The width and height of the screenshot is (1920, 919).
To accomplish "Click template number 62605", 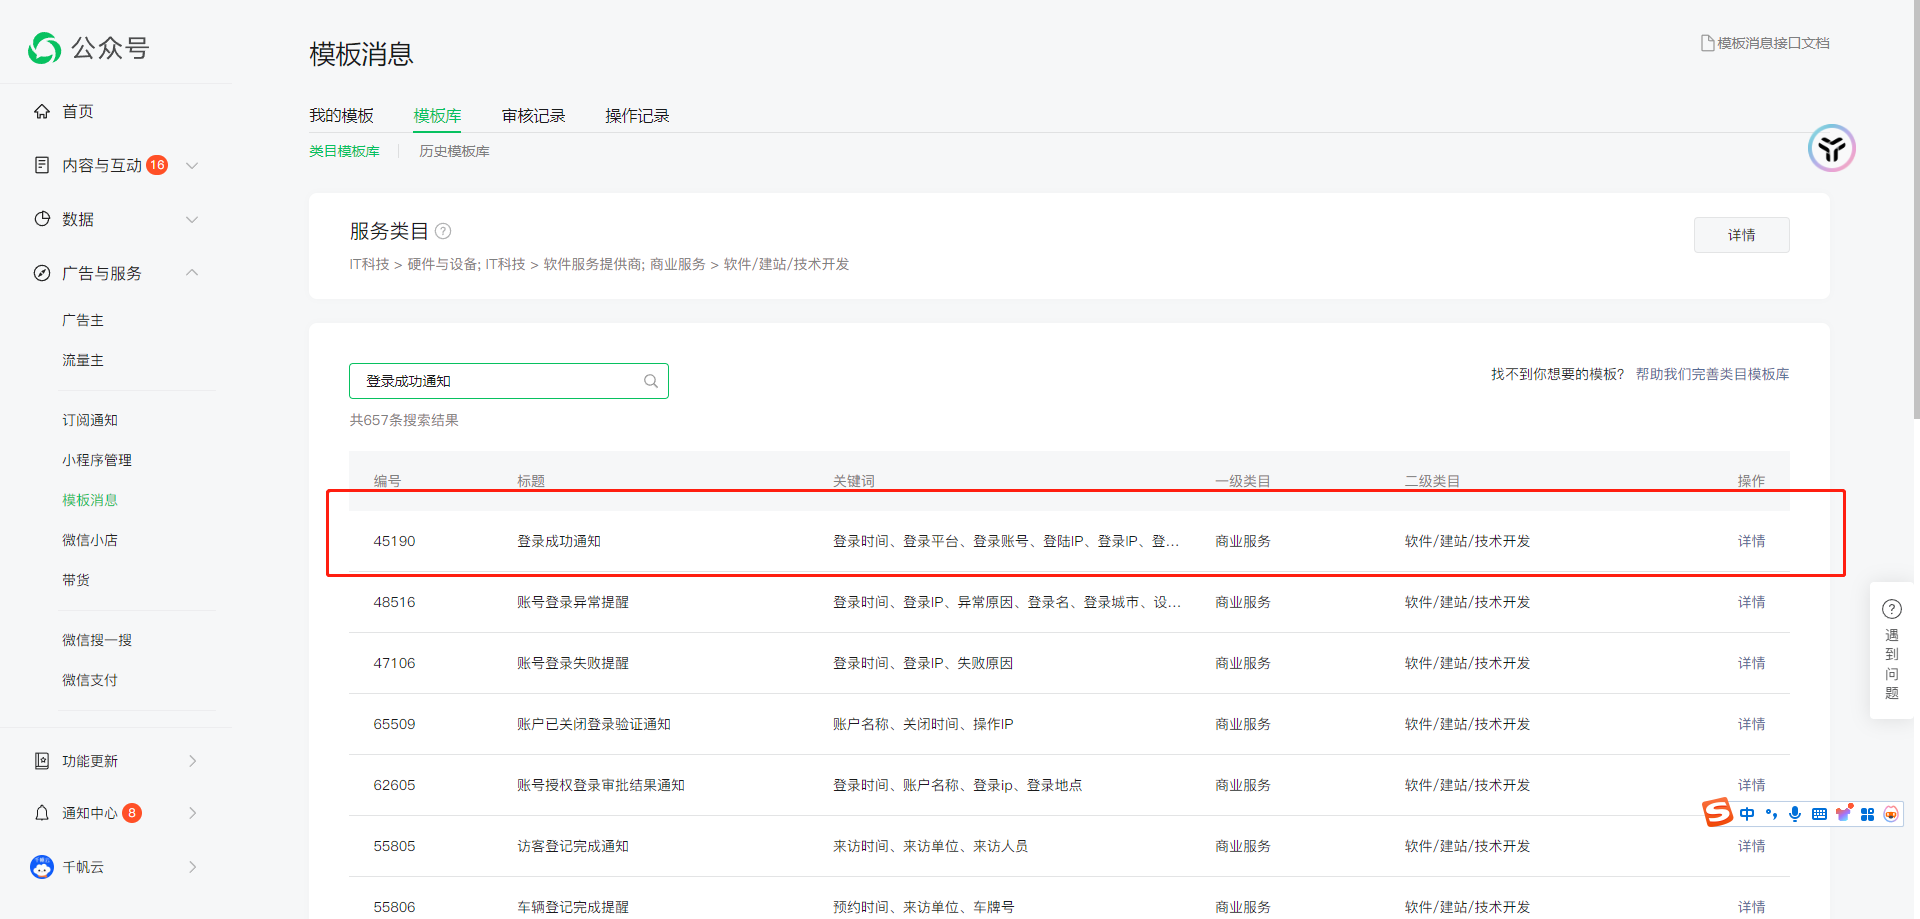I will 394,785.
